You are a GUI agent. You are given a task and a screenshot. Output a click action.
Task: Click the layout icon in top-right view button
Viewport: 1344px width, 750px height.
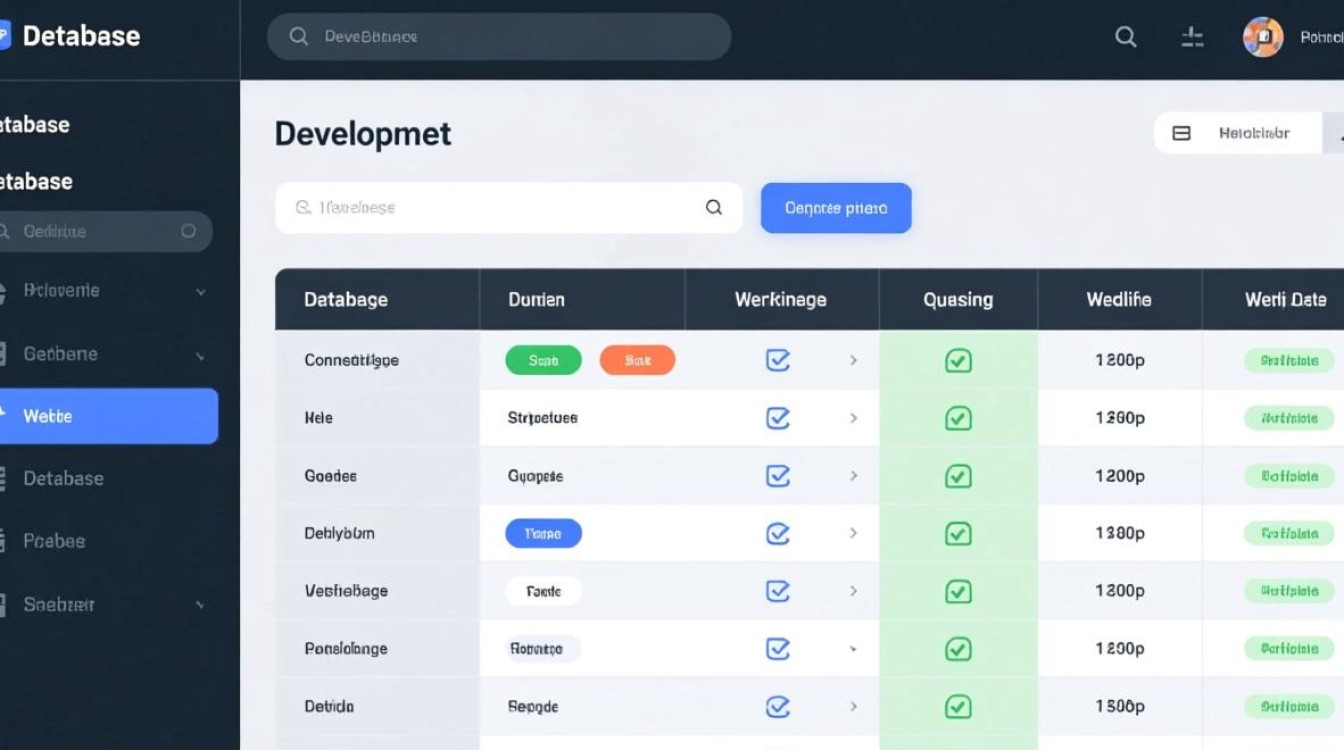[1181, 133]
